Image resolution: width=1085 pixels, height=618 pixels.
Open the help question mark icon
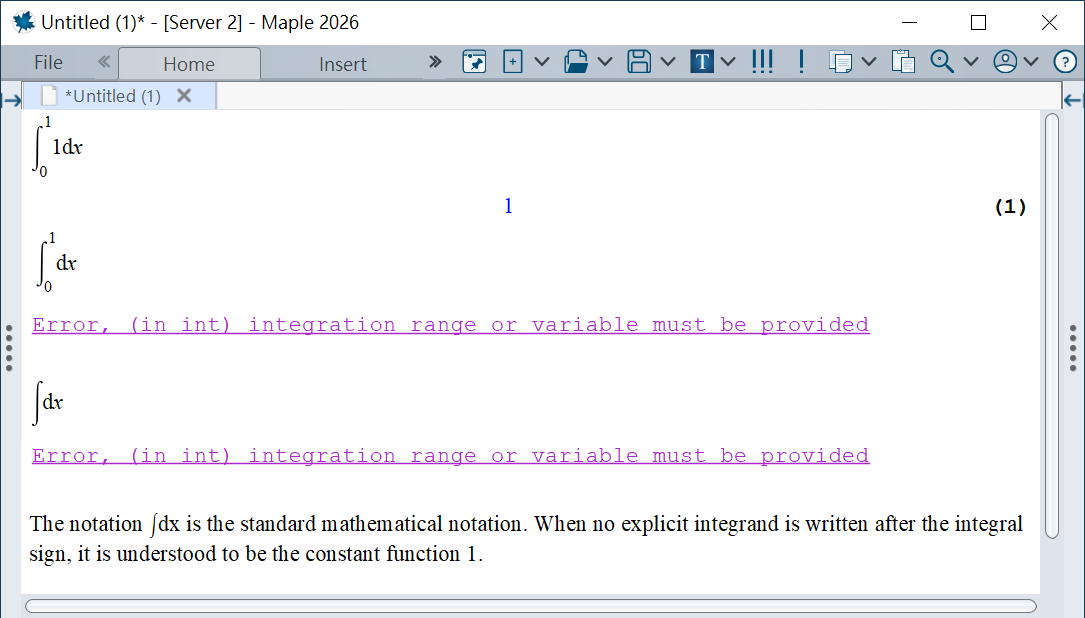coord(1065,62)
